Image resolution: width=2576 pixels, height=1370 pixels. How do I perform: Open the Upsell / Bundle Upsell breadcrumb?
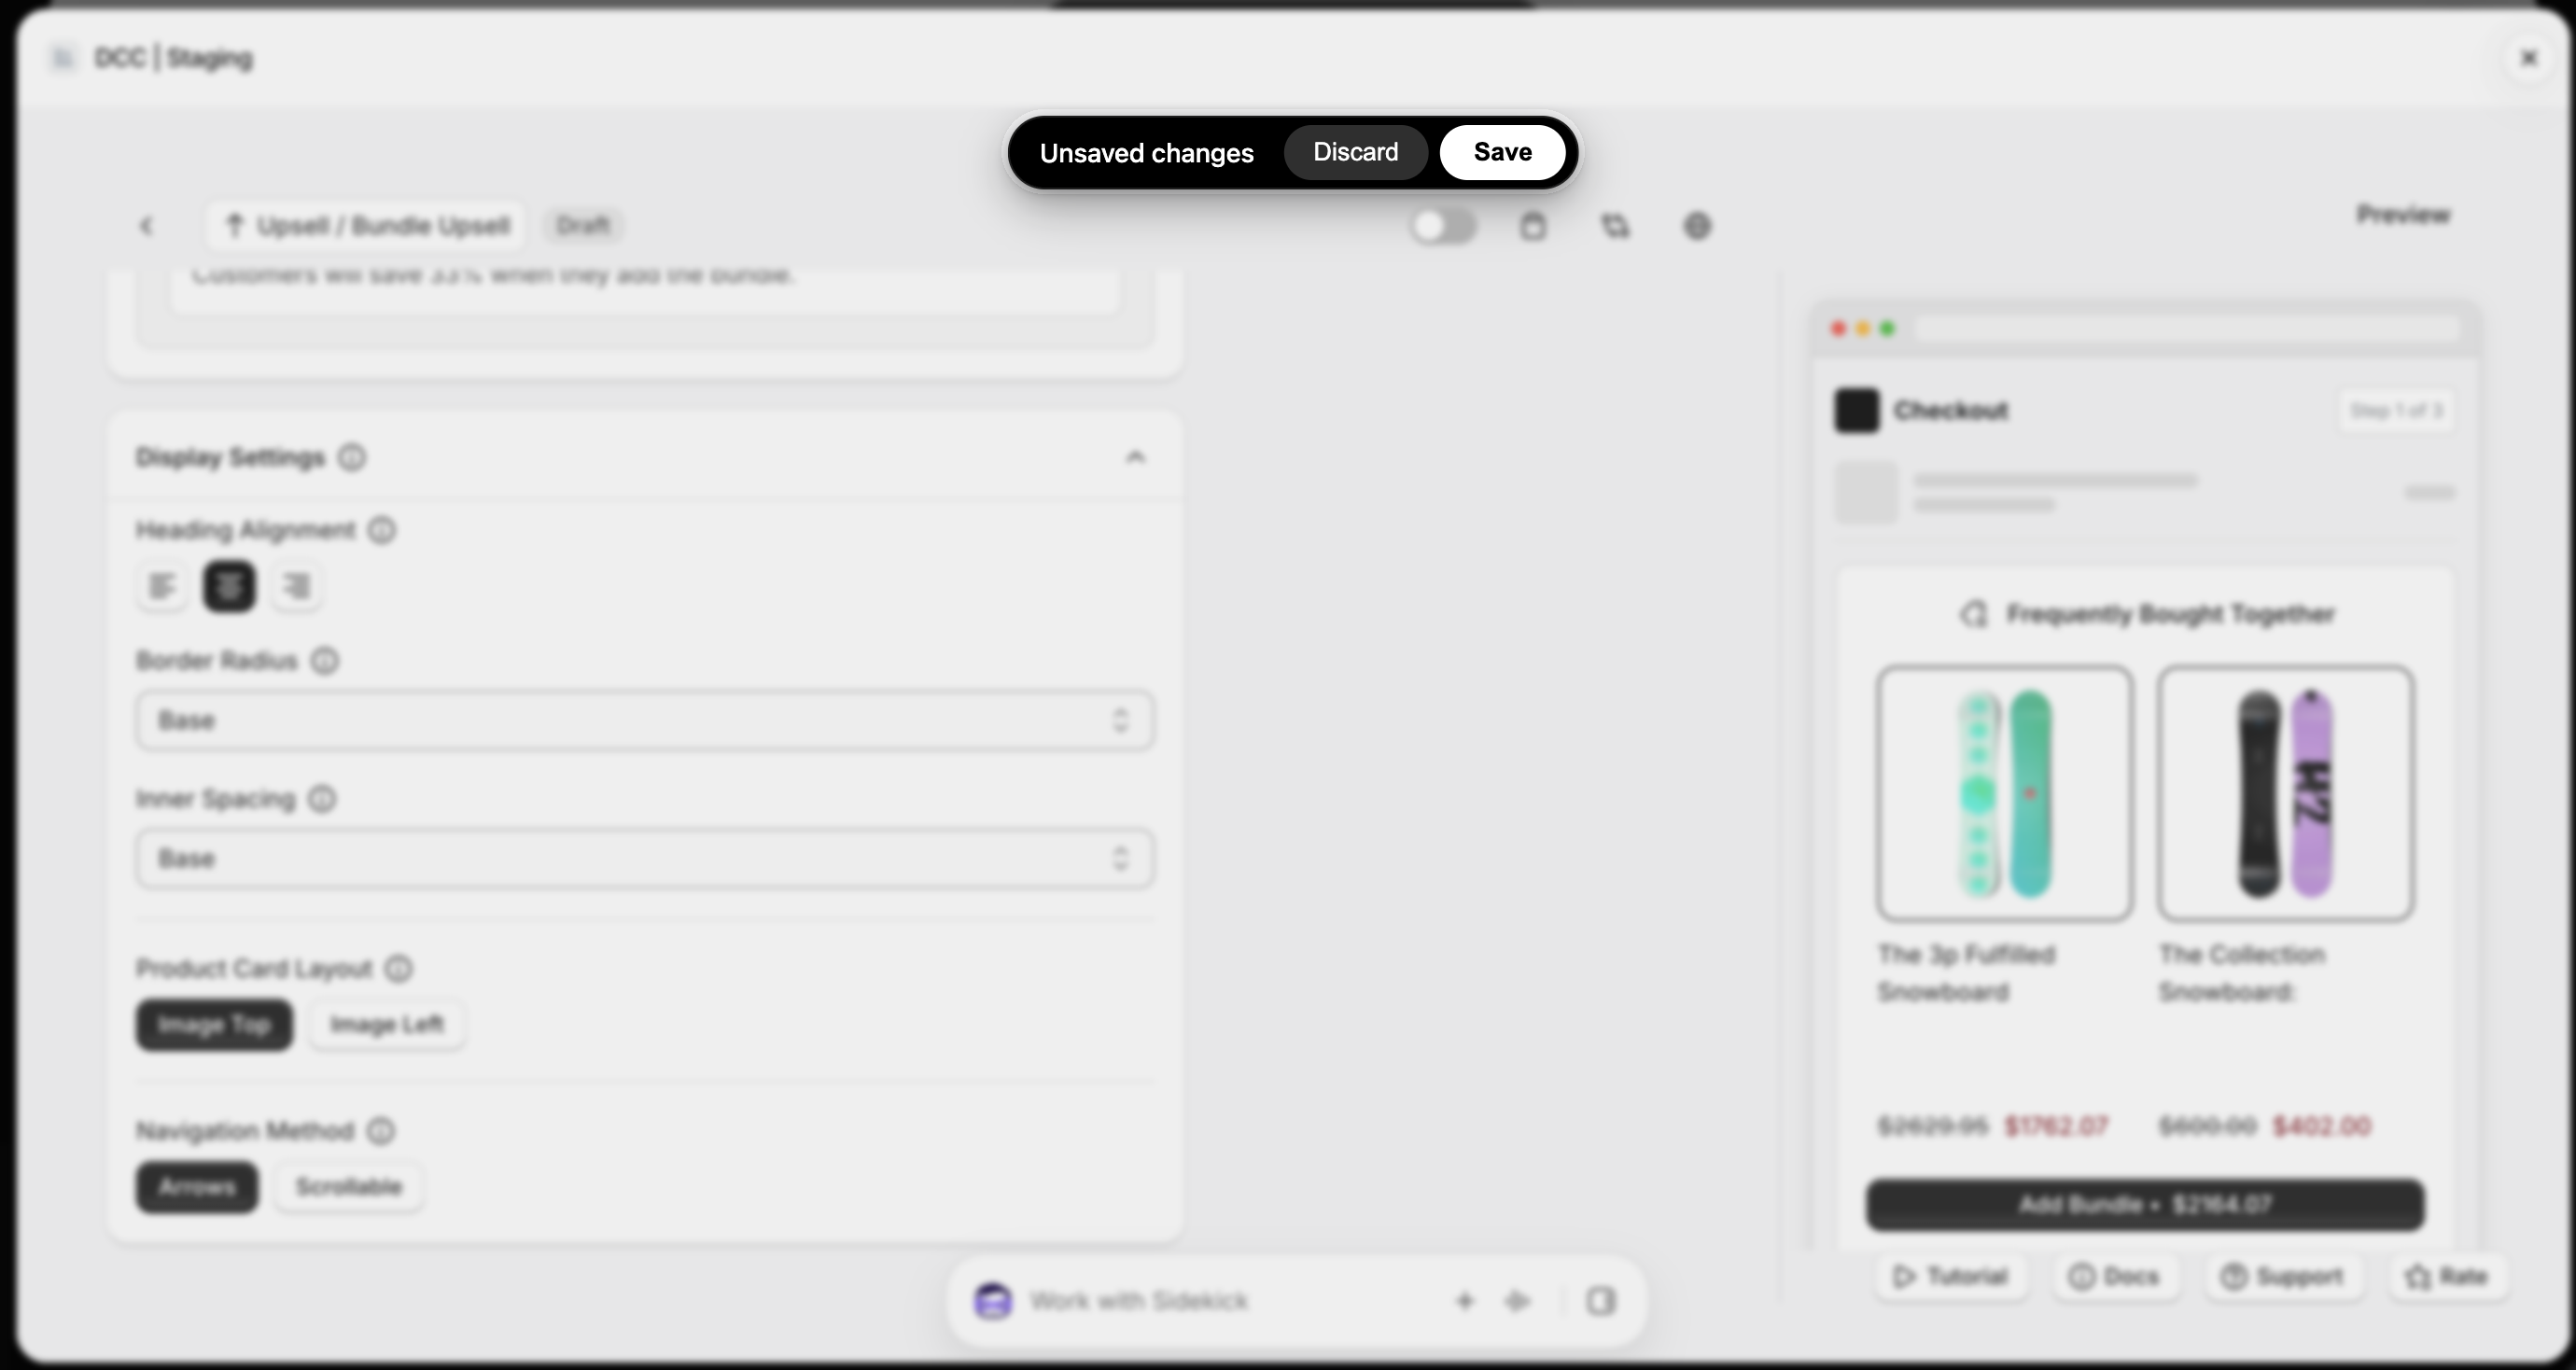[x=367, y=226]
